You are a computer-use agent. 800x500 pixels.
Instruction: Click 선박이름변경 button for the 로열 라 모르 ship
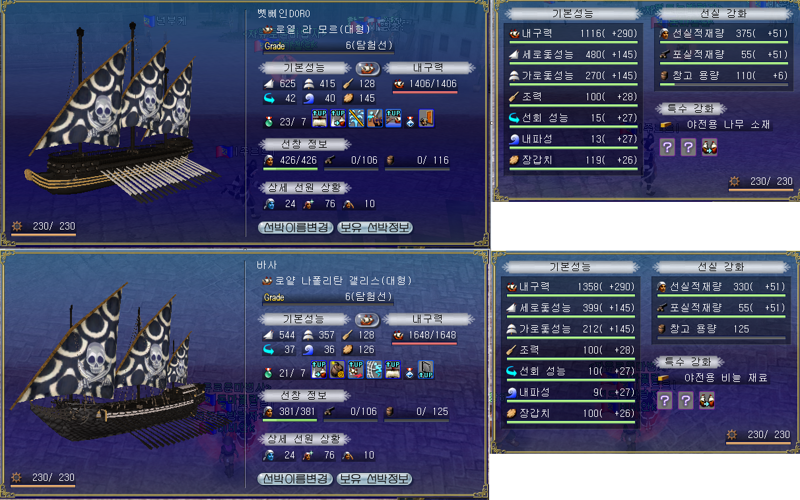click(296, 228)
